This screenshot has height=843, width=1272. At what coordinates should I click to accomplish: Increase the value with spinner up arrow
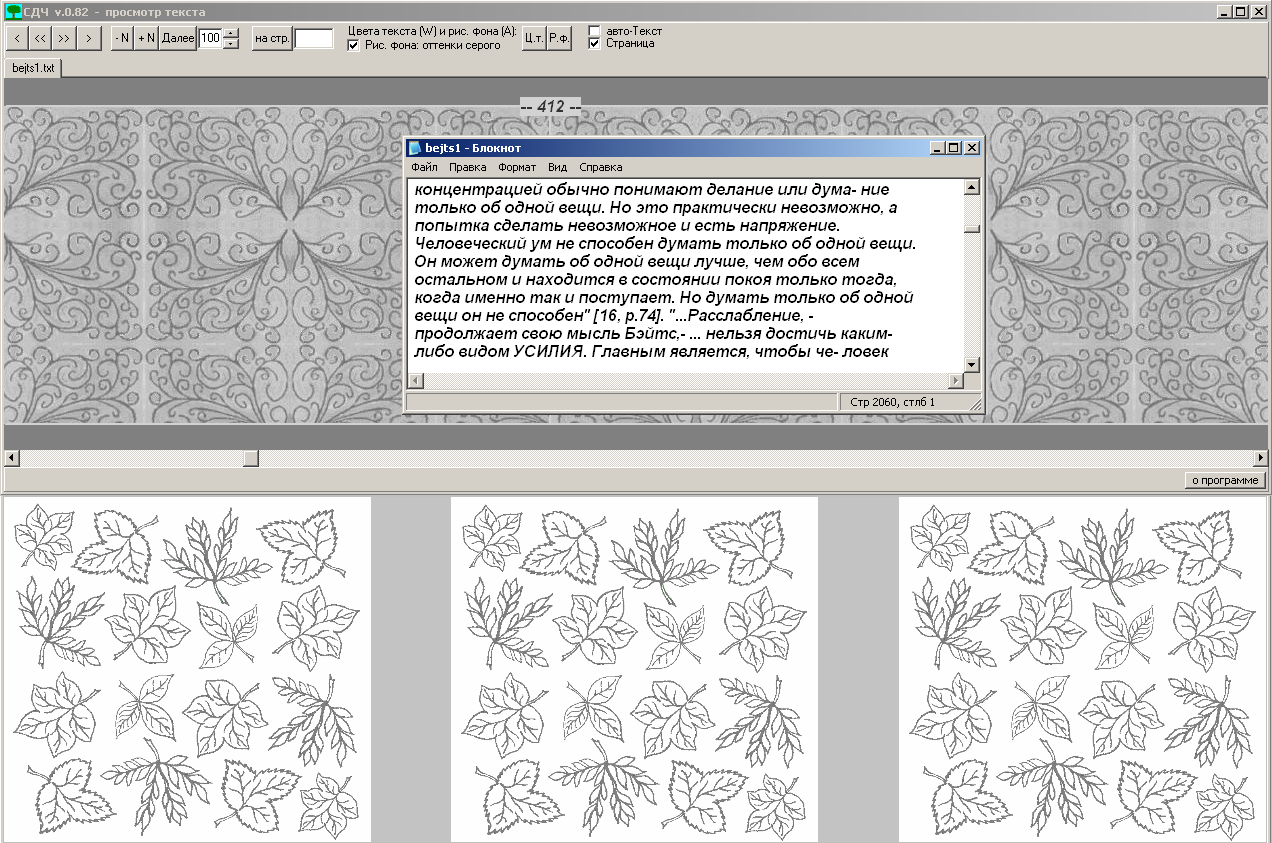[x=231, y=33]
